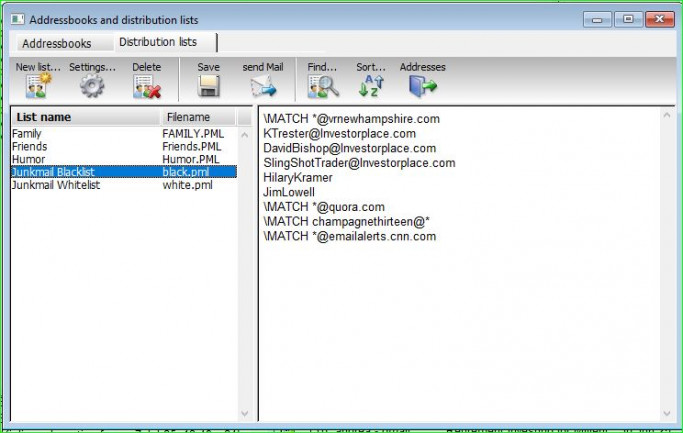This screenshot has width=683, height=433.
Task: Click the New list toolbar icon
Action: [x=38, y=86]
